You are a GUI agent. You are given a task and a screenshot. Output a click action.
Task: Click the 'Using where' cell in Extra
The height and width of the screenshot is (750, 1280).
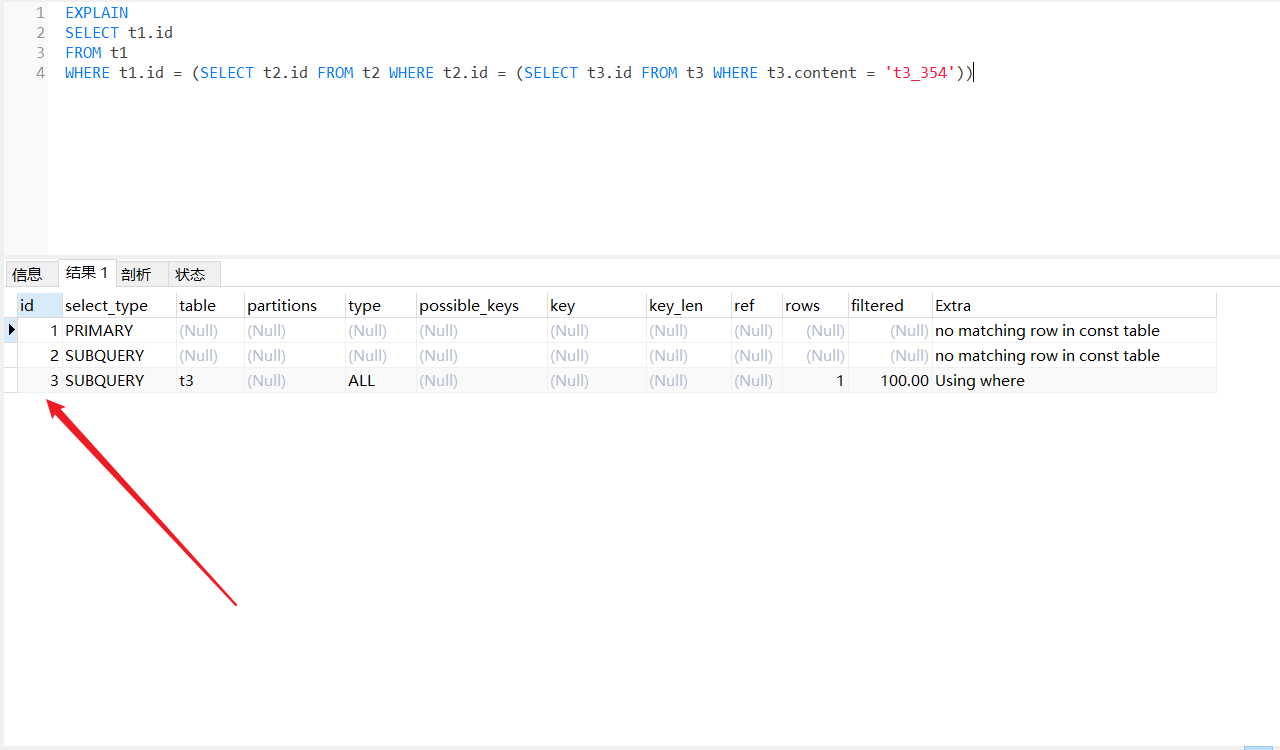pos(979,380)
